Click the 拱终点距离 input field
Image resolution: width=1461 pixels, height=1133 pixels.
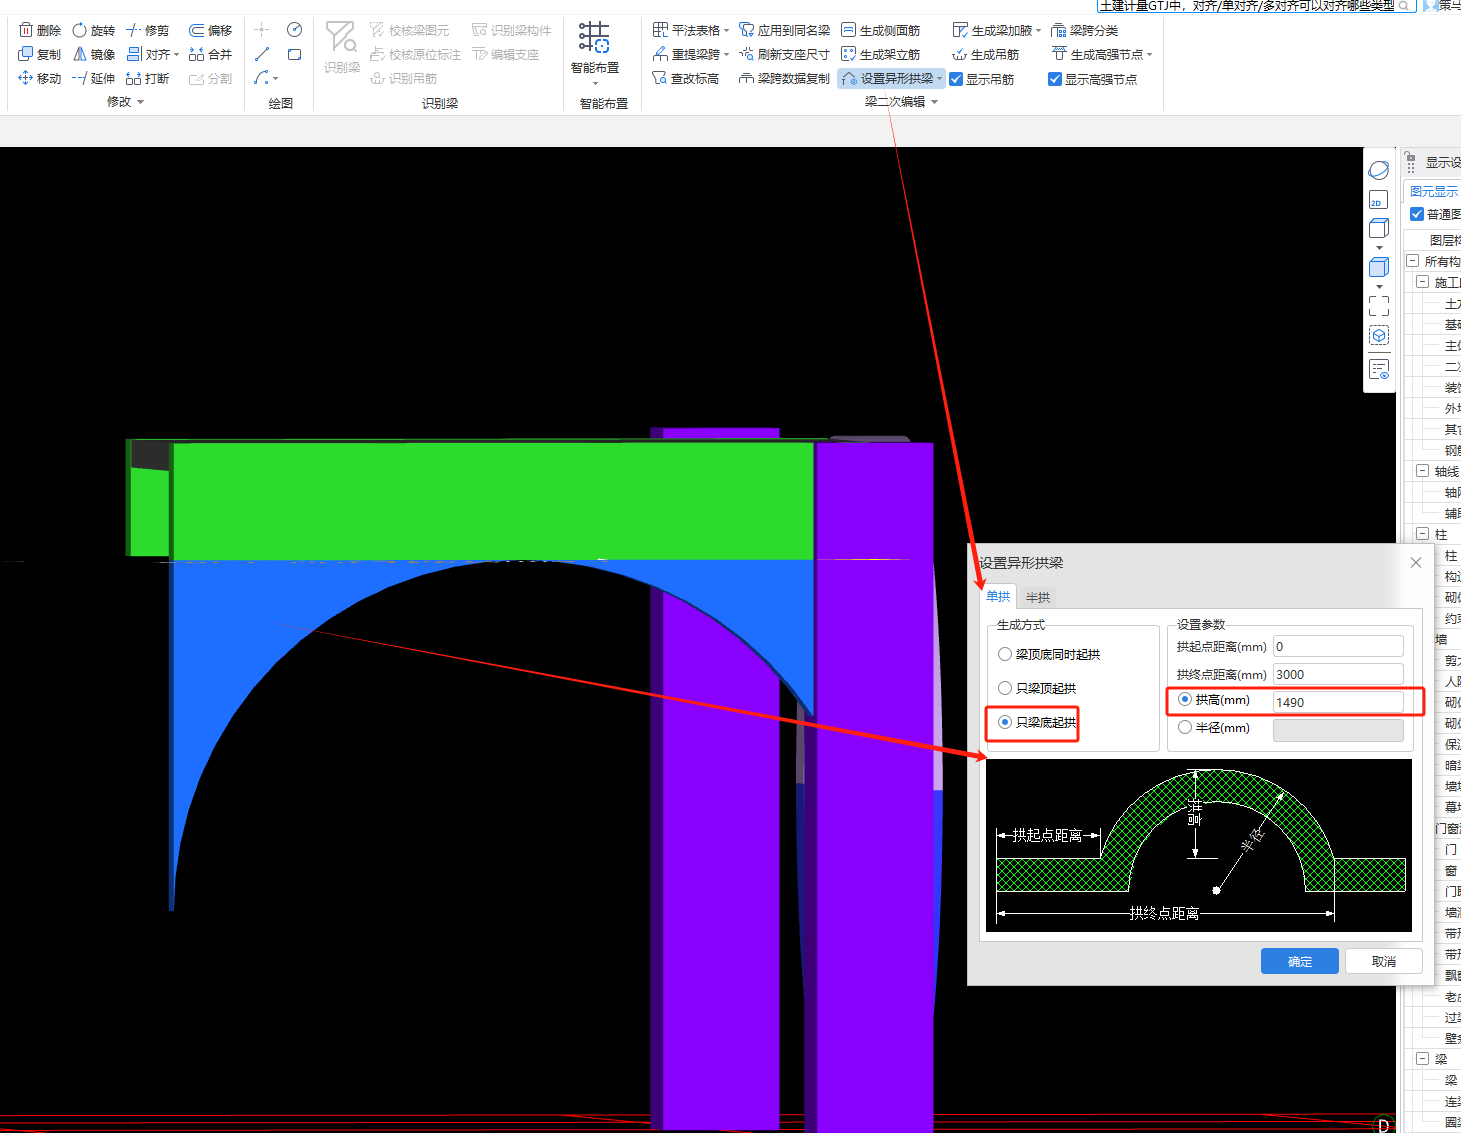pyautogui.click(x=1338, y=675)
